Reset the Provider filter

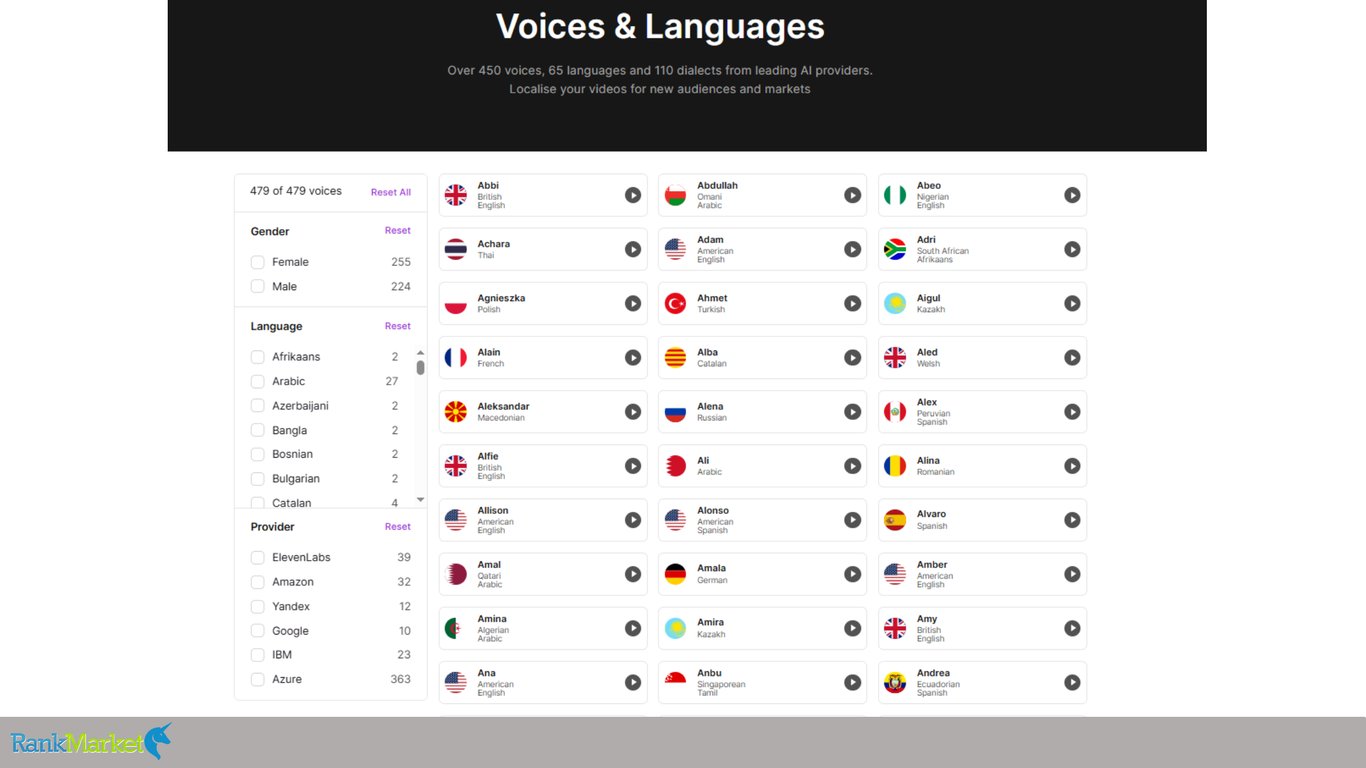[x=398, y=527]
